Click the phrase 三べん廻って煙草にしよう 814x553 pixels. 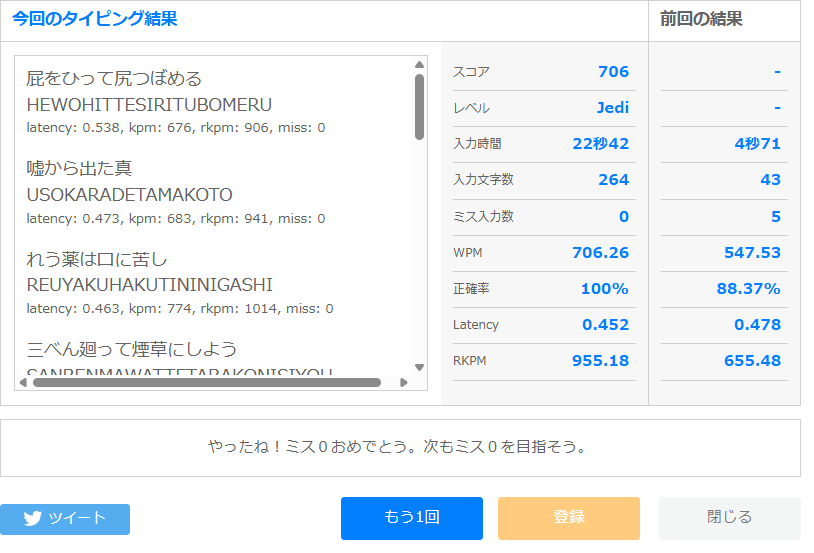click(x=131, y=349)
